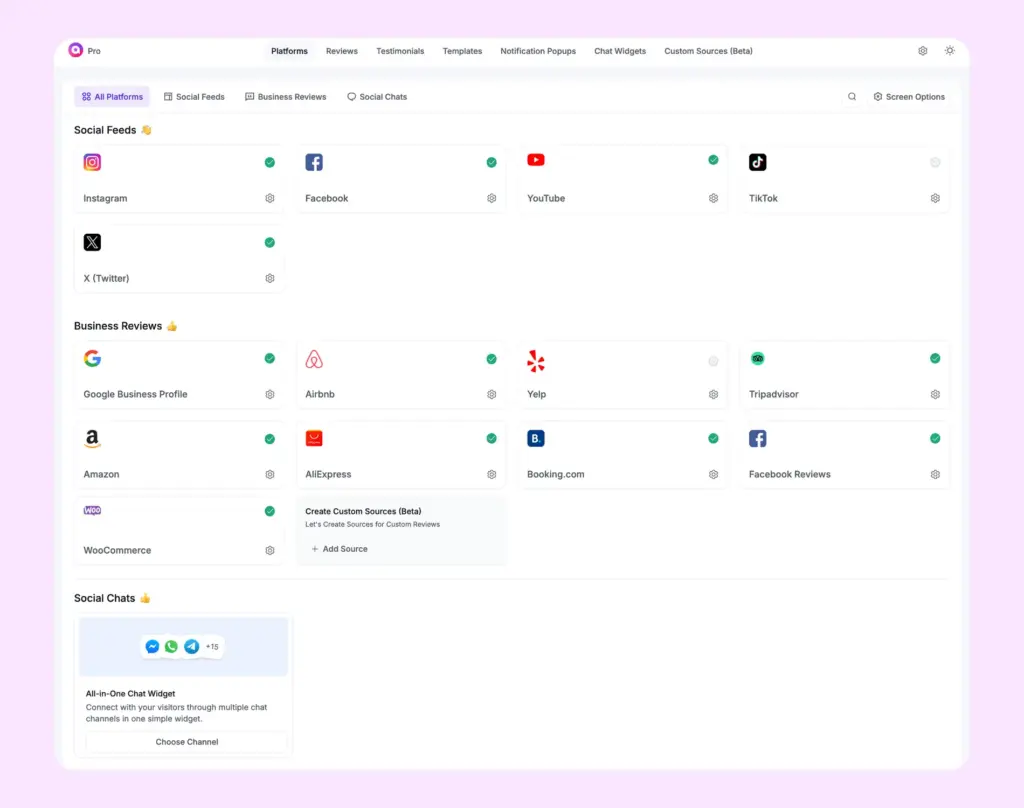Select the Instagram platform icon

pyautogui.click(x=92, y=162)
